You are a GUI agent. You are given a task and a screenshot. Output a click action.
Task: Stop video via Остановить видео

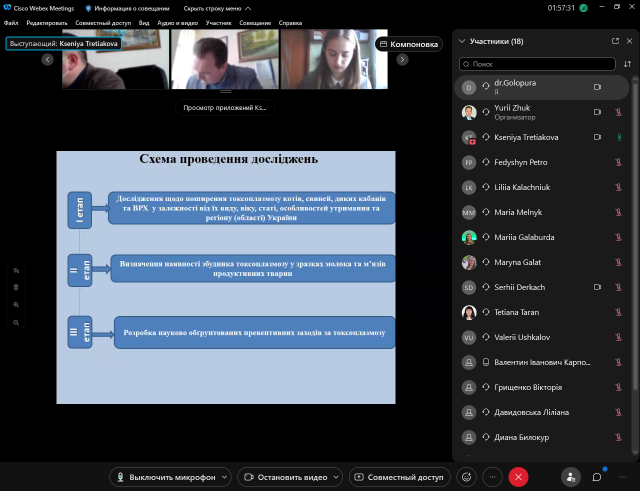pos(286,477)
